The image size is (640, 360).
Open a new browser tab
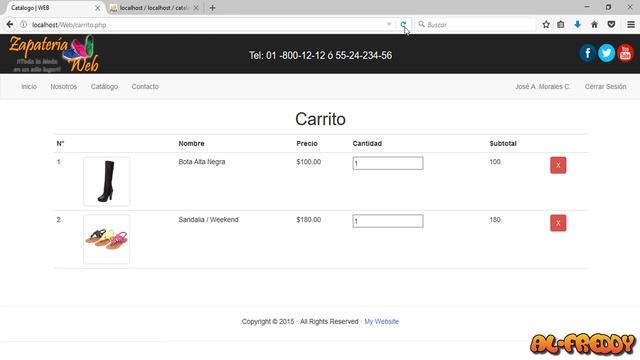pyautogui.click(x=212, y=8)
